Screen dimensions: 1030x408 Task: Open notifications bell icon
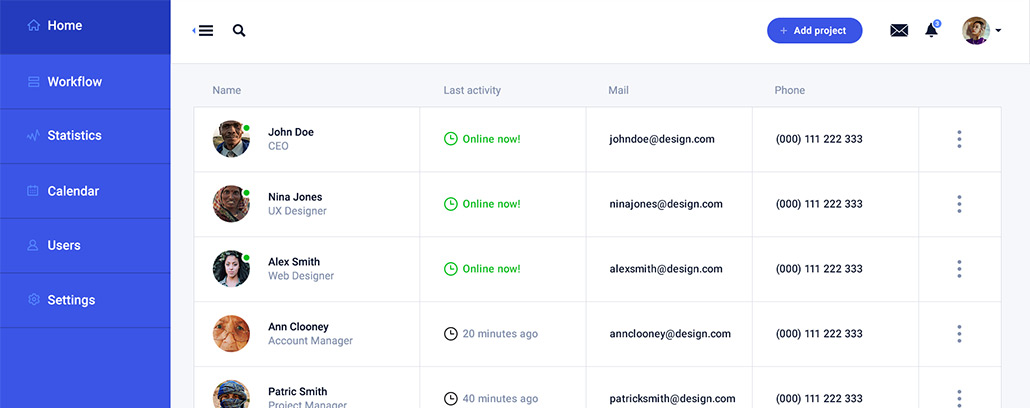click(x=931, y=30)
